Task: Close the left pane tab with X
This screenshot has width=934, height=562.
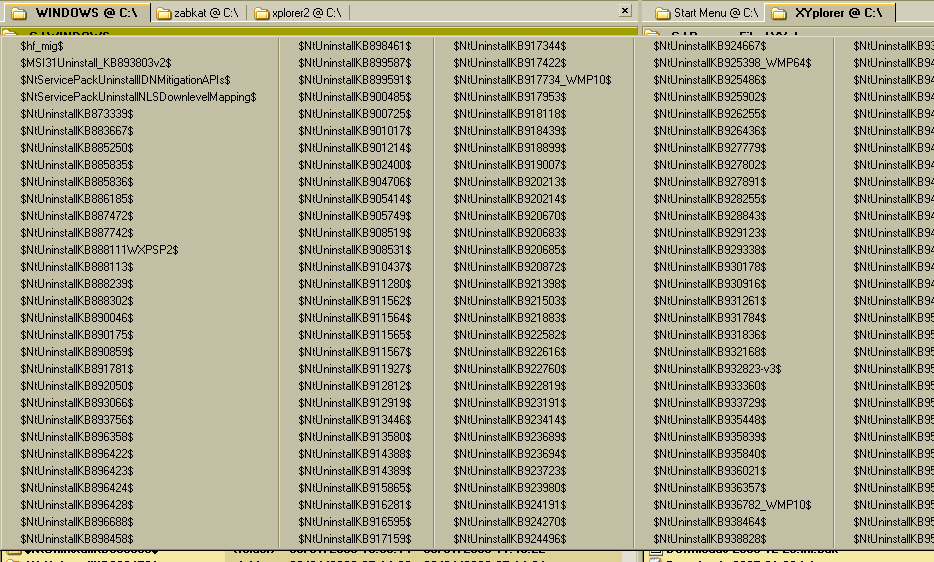Action: pyautogui.click(x=625, y=11)
